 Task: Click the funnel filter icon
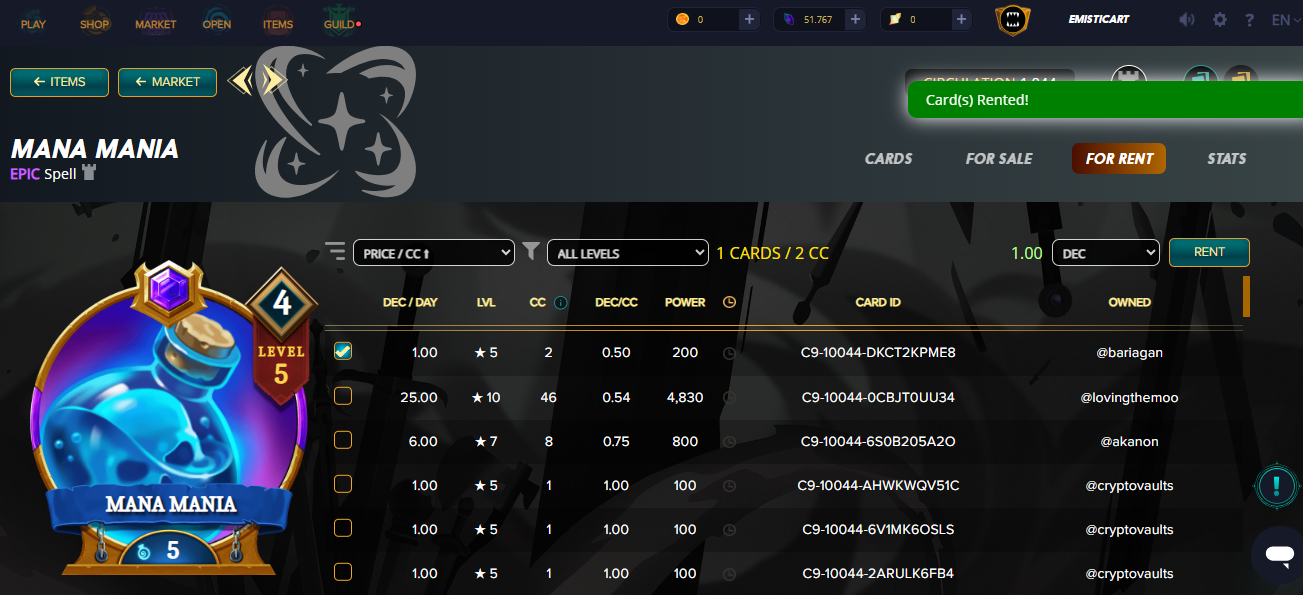pos(531,252)
